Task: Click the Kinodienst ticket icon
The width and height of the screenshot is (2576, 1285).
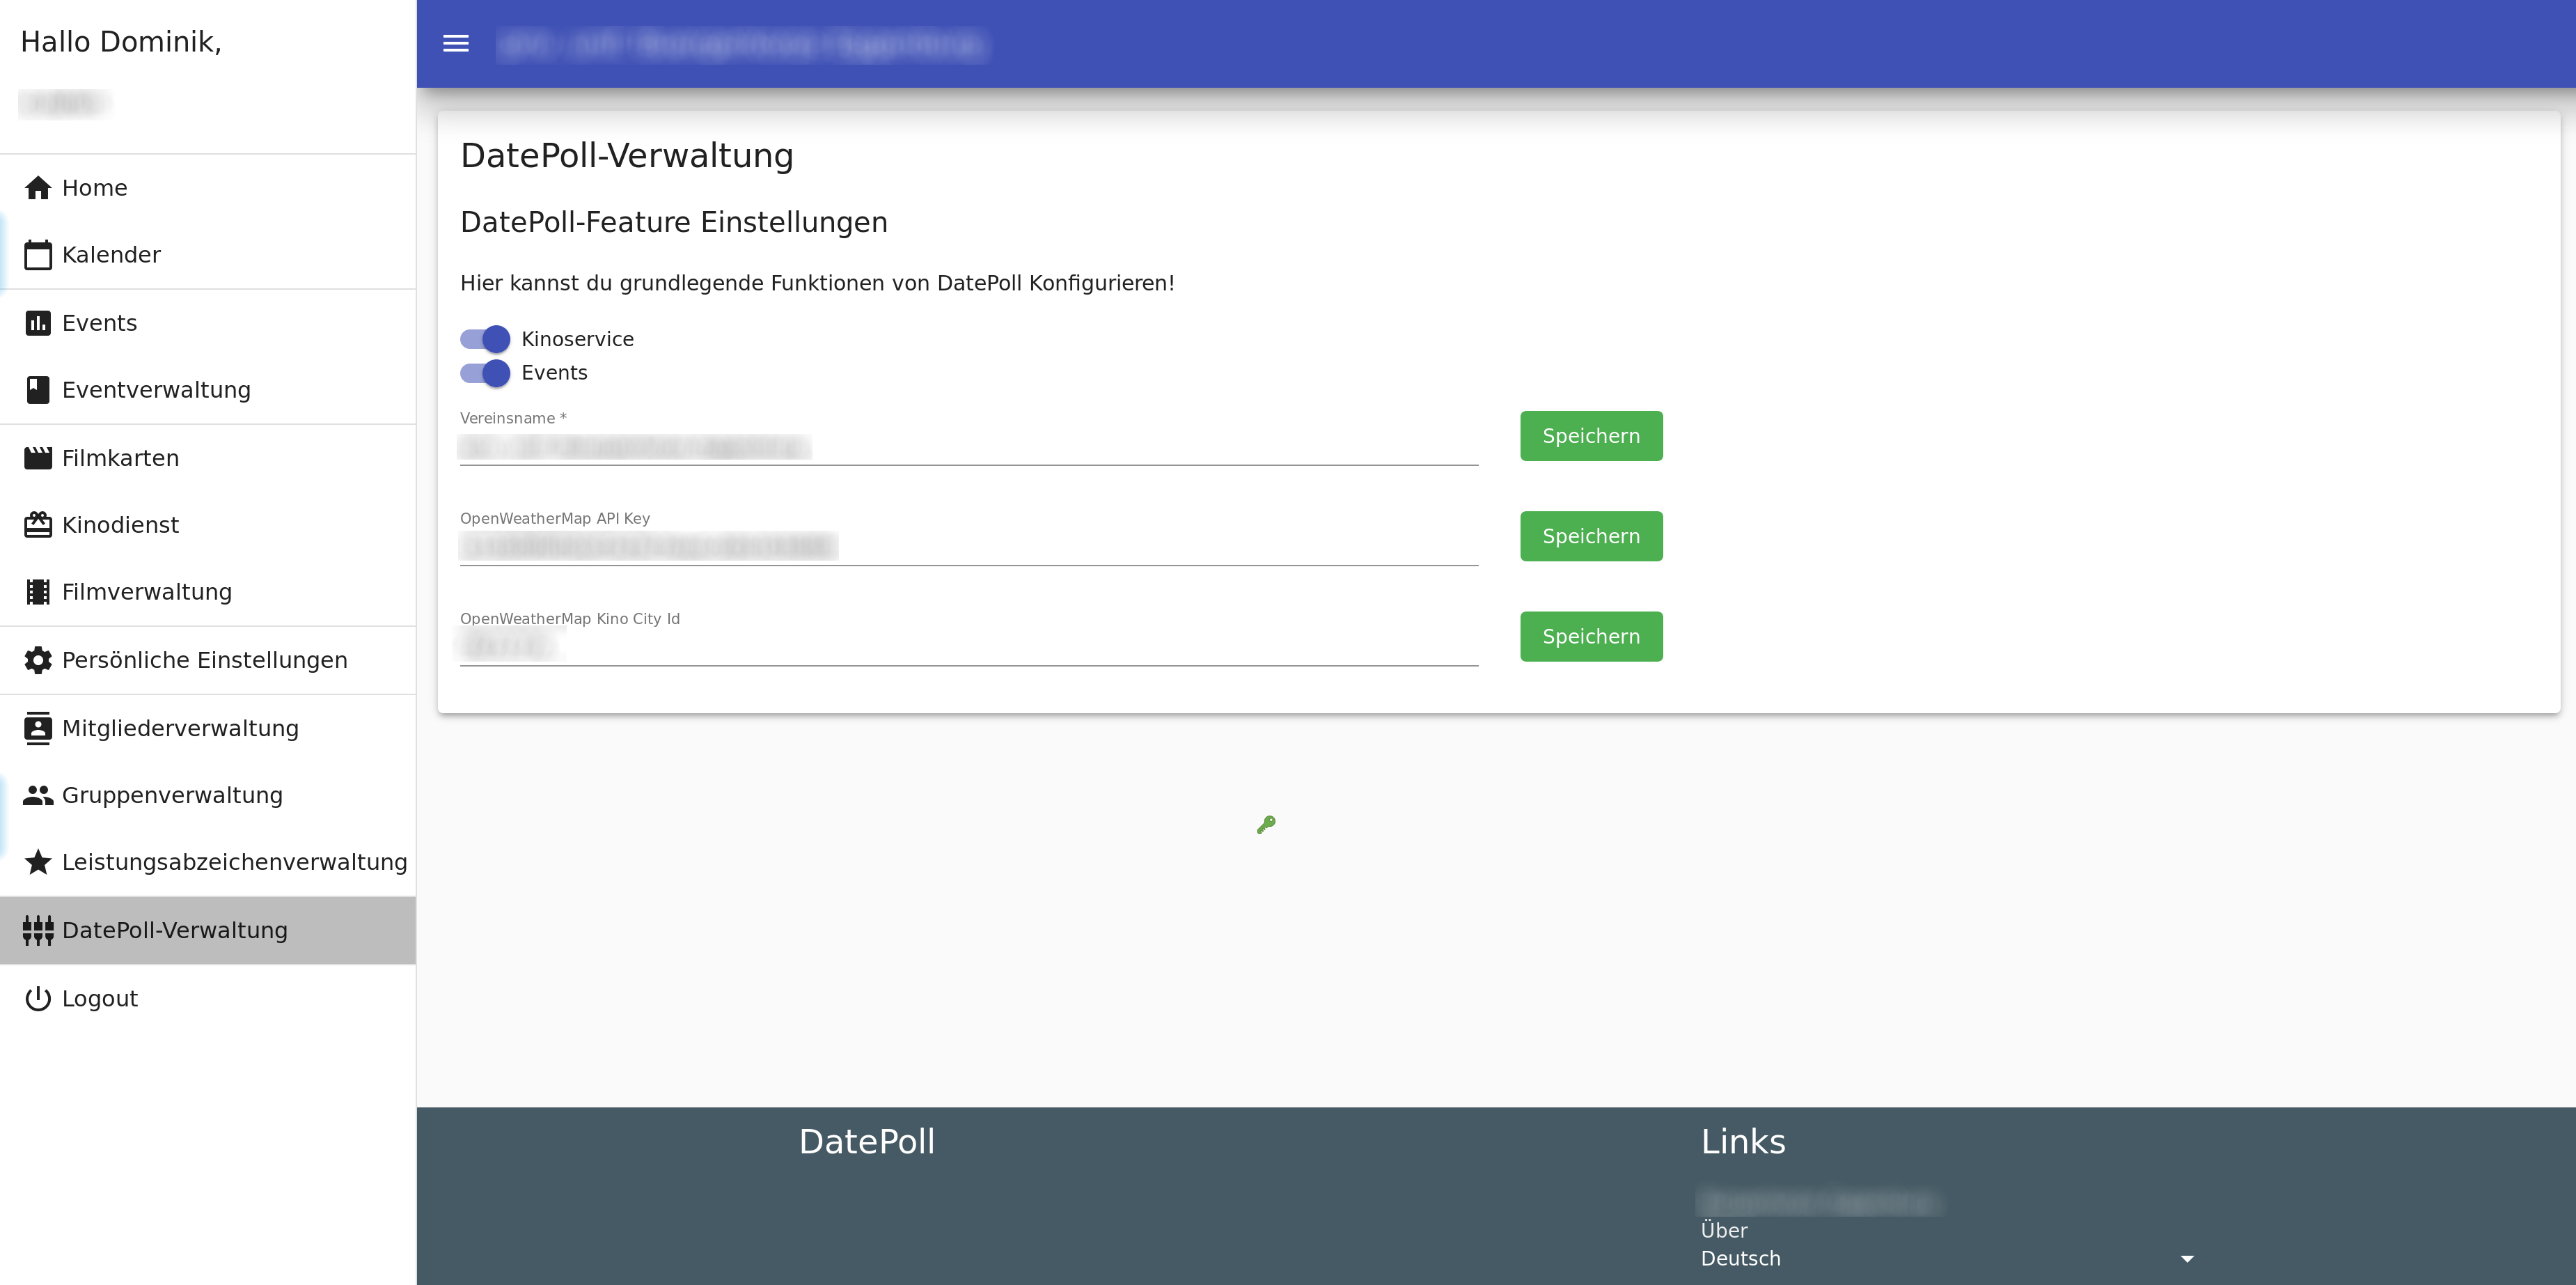Action: 38,525
